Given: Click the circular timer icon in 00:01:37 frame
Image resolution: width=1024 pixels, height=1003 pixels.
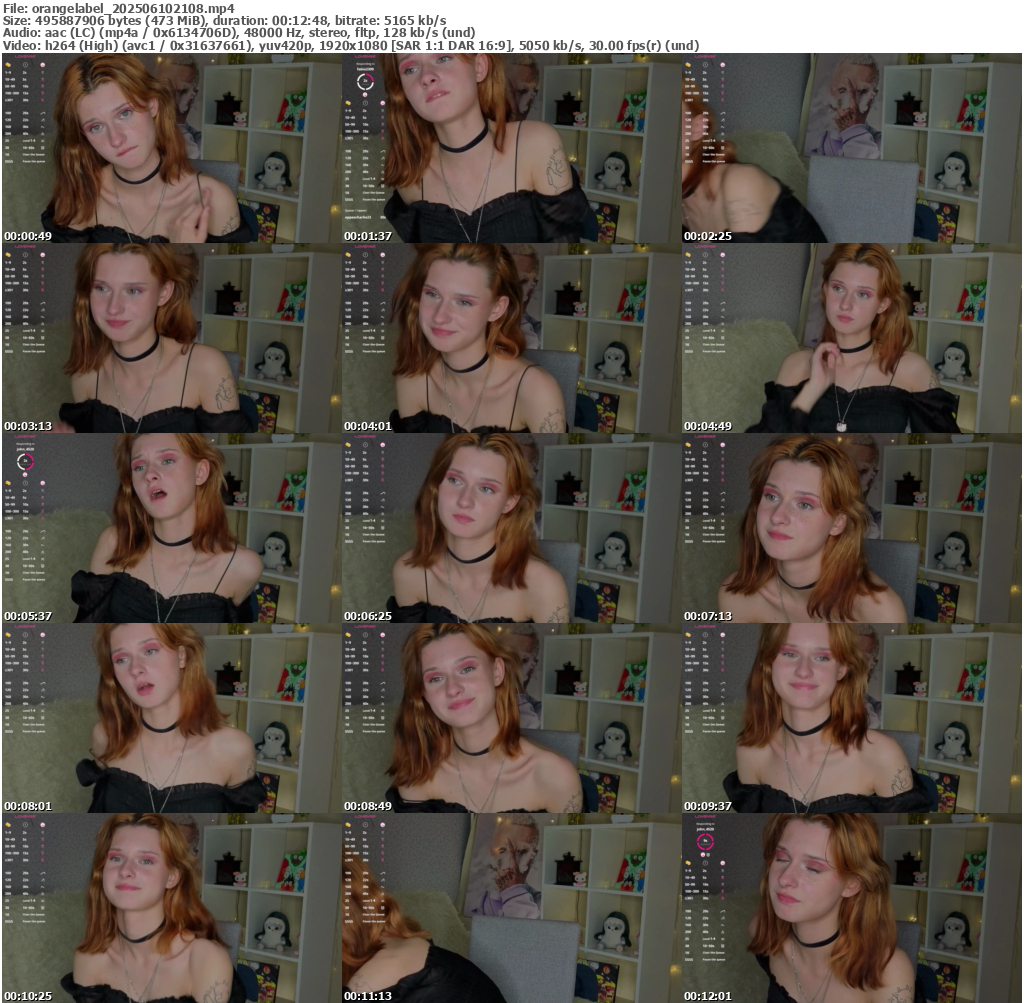Looking at the screenshot, I should coord(364,82).
